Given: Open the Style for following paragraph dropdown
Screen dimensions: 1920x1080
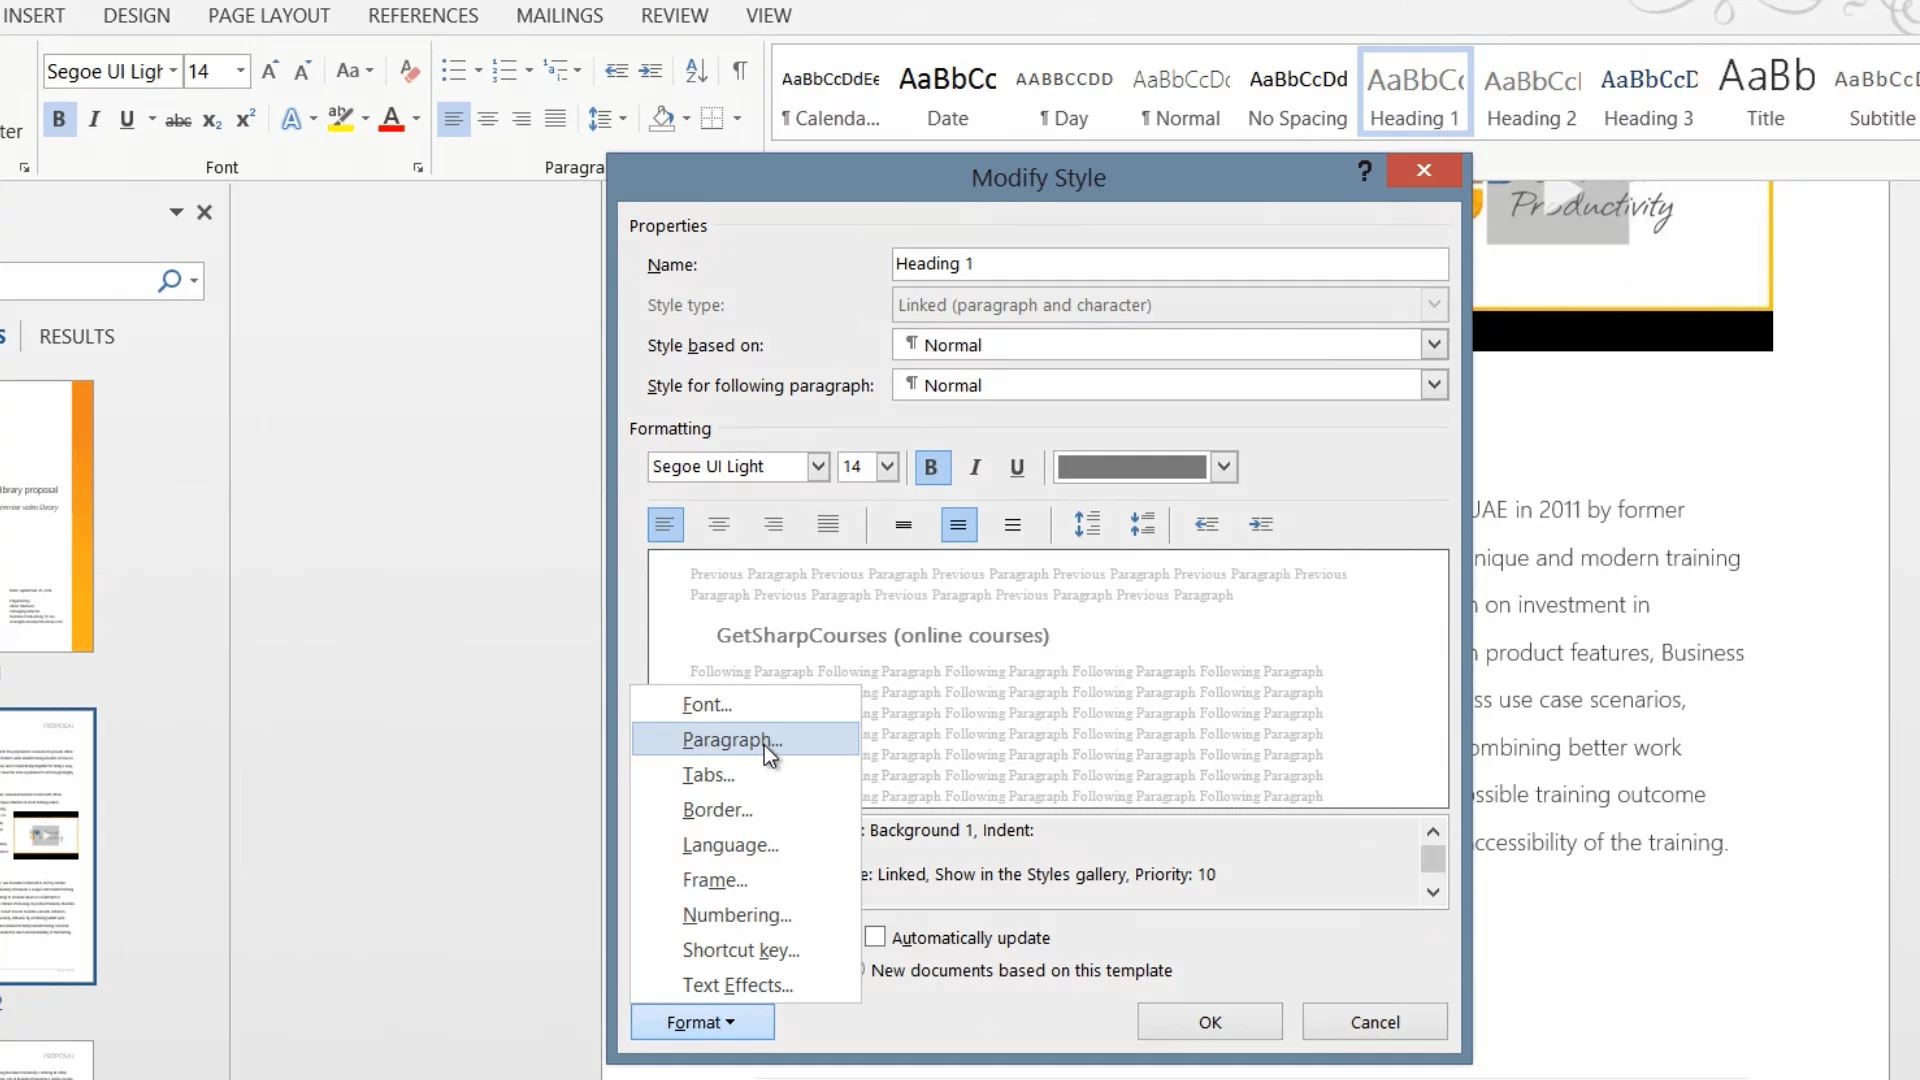Looking at the screenshot, I should 1433,385.
